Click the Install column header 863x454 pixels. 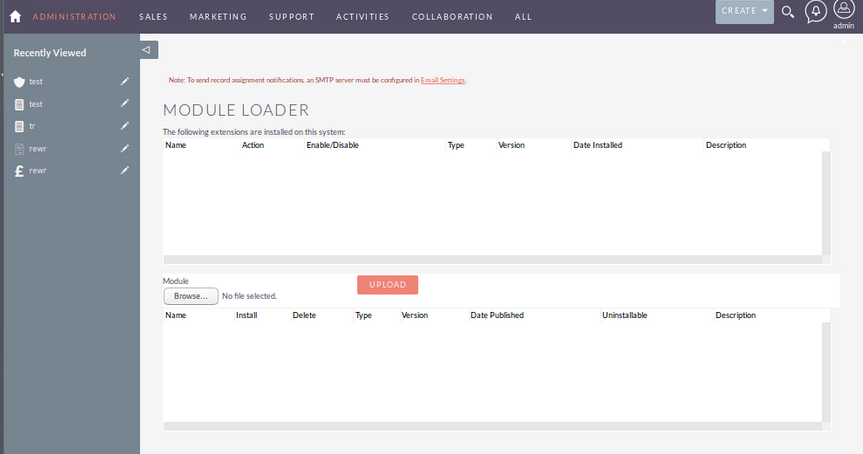coord(247,315)
